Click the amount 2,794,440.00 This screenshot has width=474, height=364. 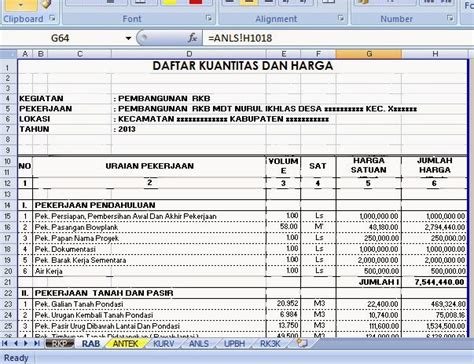[x=445, y=227]
